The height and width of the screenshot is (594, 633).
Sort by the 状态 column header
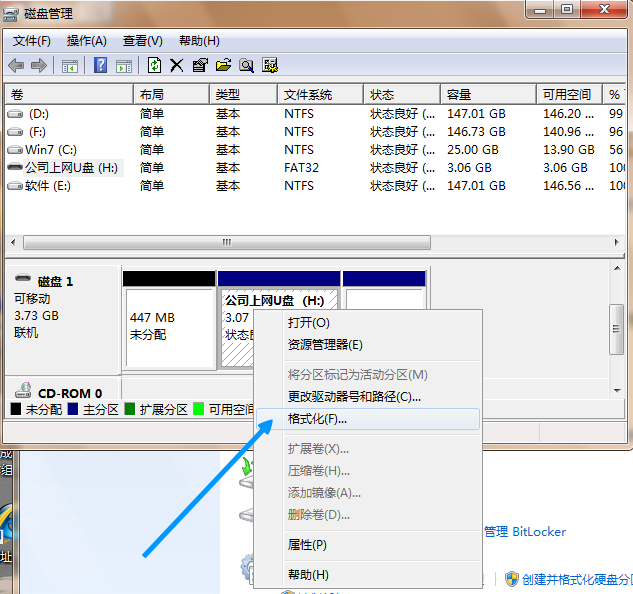[x=402, y=95]
